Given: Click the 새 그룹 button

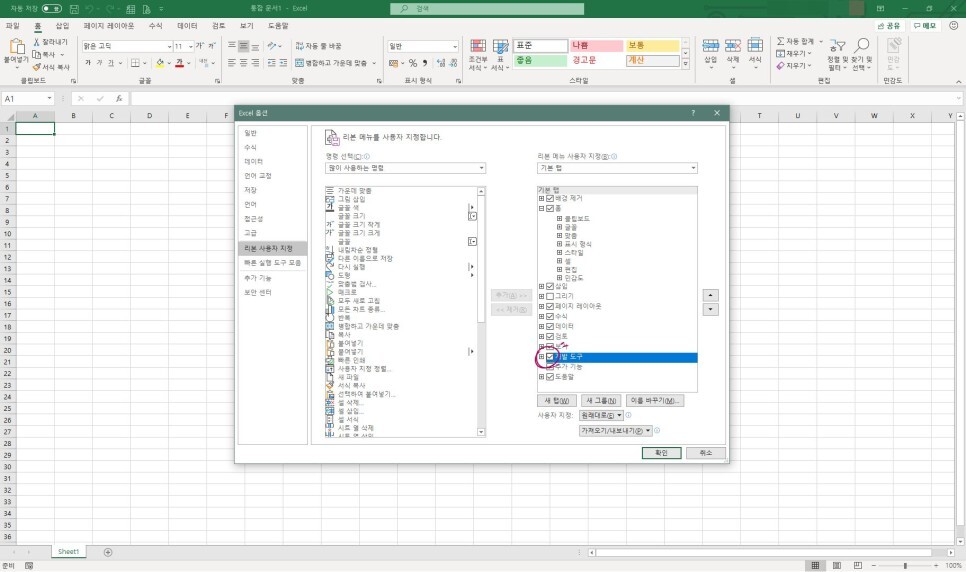Looking at the screenshot, I should [601, 401].
